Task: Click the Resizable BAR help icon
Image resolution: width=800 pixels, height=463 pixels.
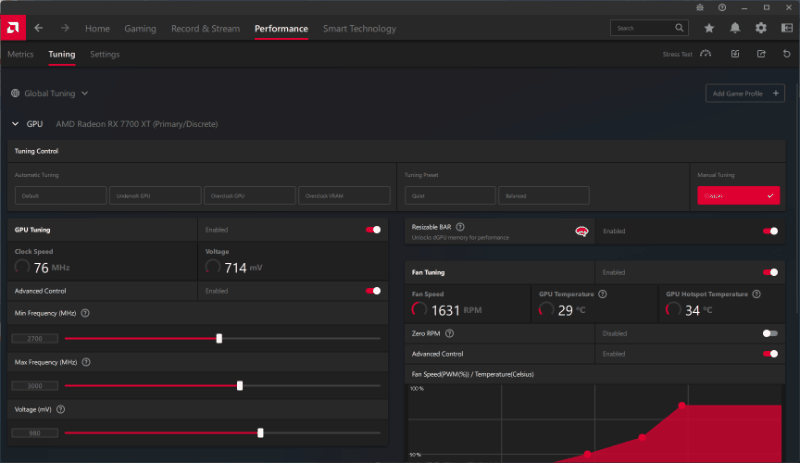Action: click(460, 227)
